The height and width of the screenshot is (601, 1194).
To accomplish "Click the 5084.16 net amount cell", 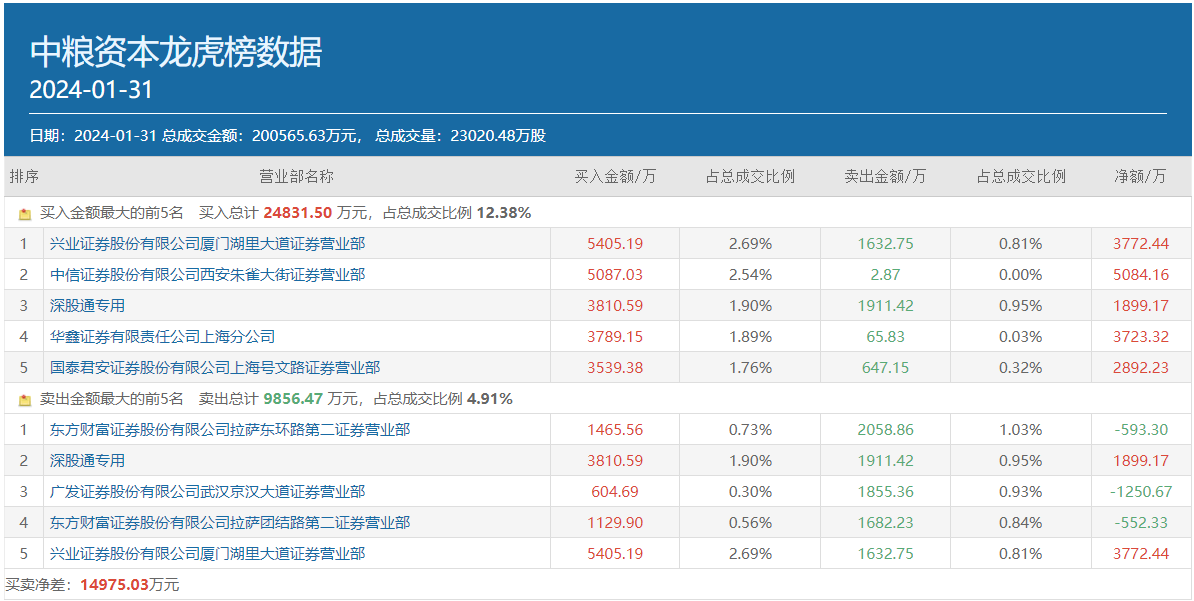I will [1141, 275].
